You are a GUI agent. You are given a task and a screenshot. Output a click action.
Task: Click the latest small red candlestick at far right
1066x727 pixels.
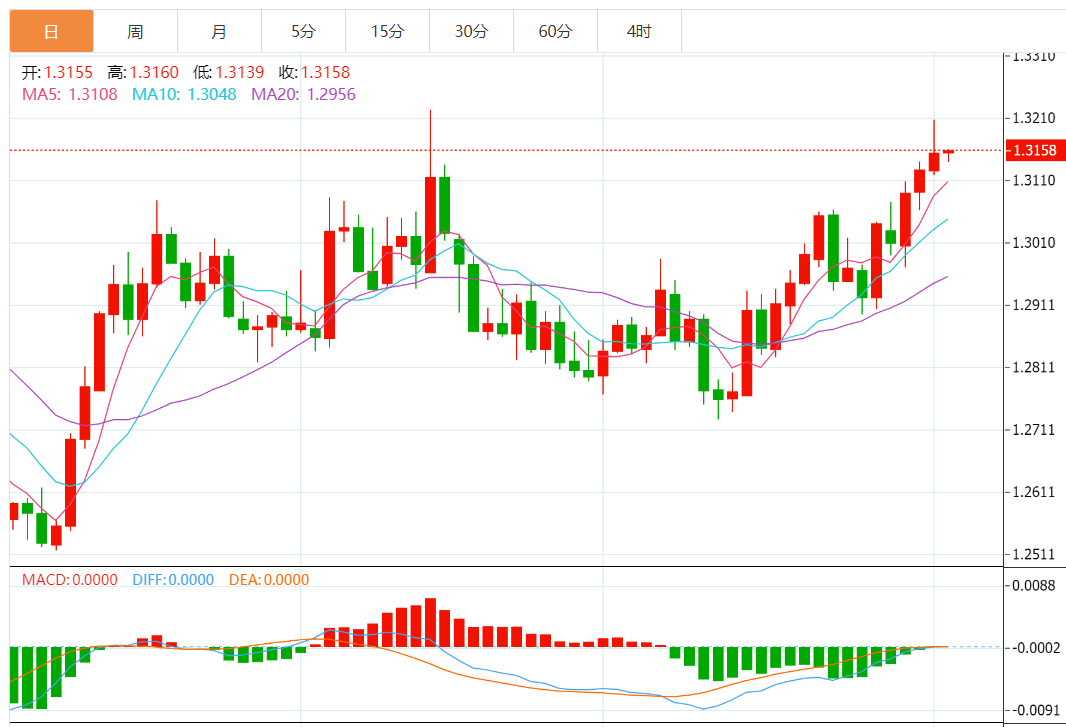click(948, 152)
